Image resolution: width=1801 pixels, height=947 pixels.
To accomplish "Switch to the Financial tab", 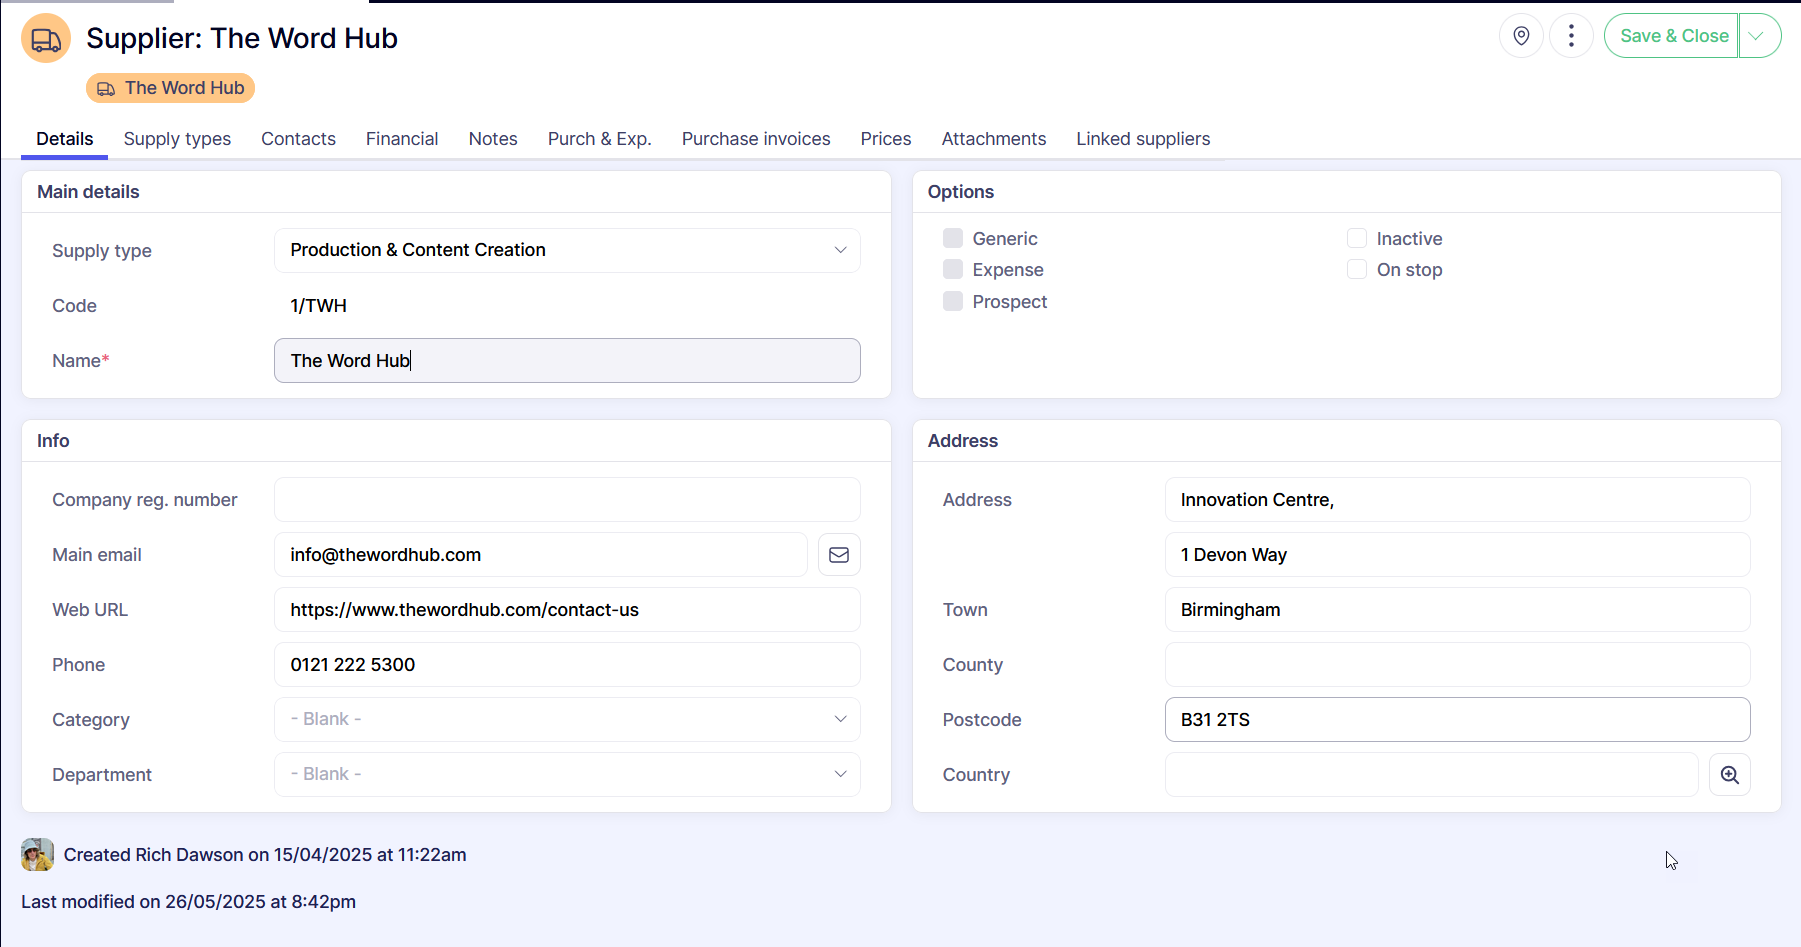I will coord(402,139).
